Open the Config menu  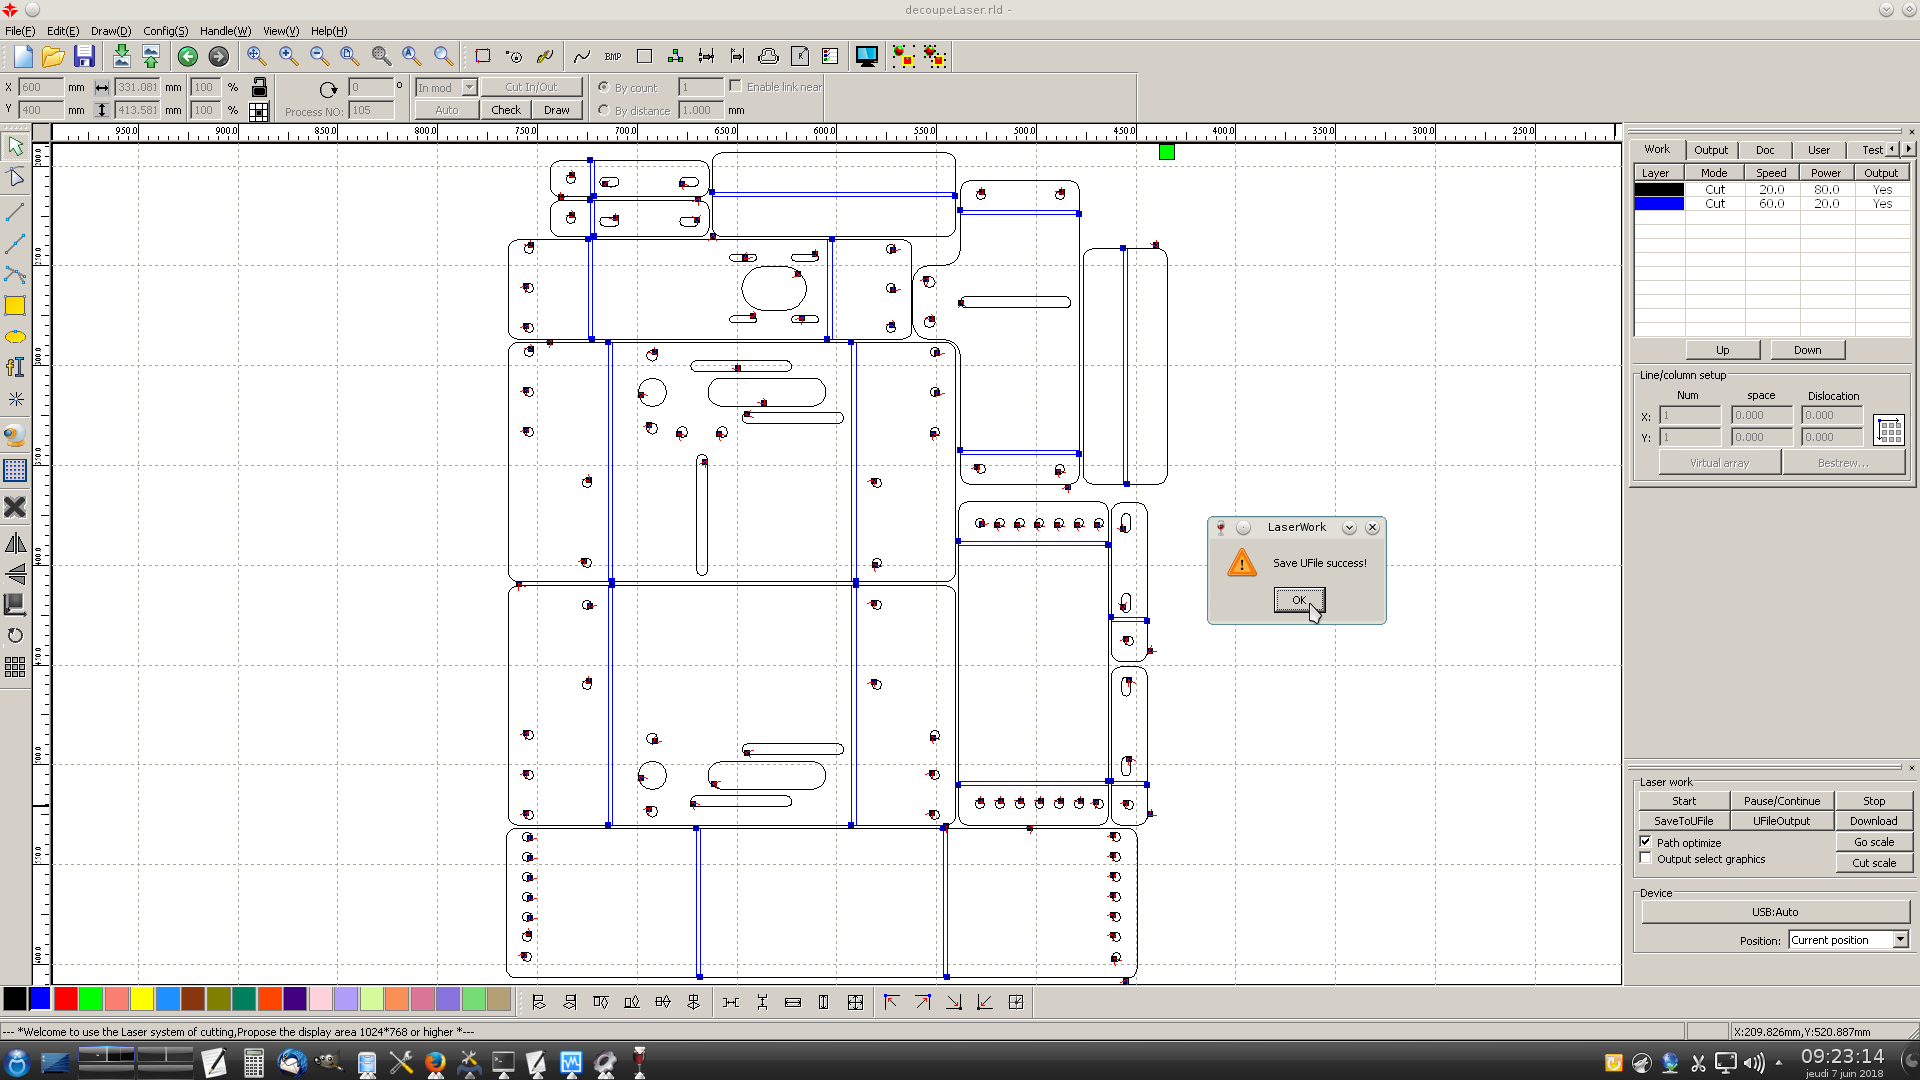point(165,31)
